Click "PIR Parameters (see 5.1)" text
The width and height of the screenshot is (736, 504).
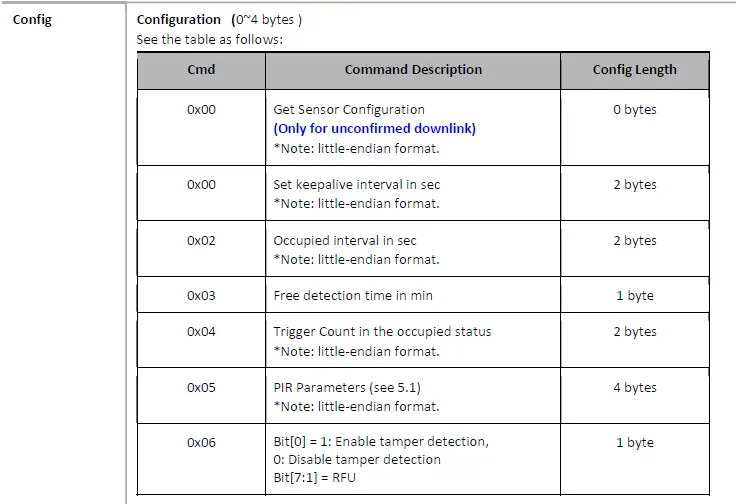pyautogui.click(x=343, y=388)
